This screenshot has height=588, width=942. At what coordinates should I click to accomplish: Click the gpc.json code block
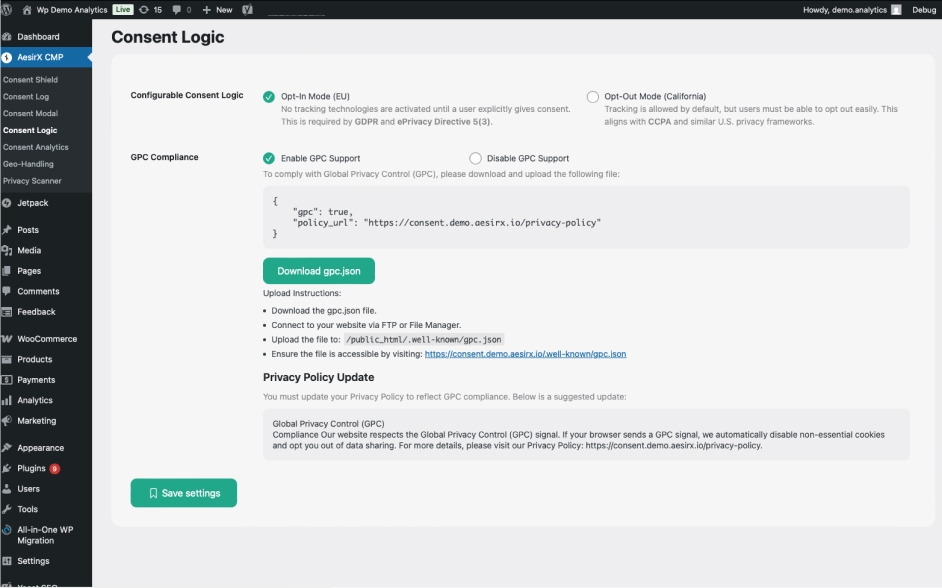coord(586,217)
